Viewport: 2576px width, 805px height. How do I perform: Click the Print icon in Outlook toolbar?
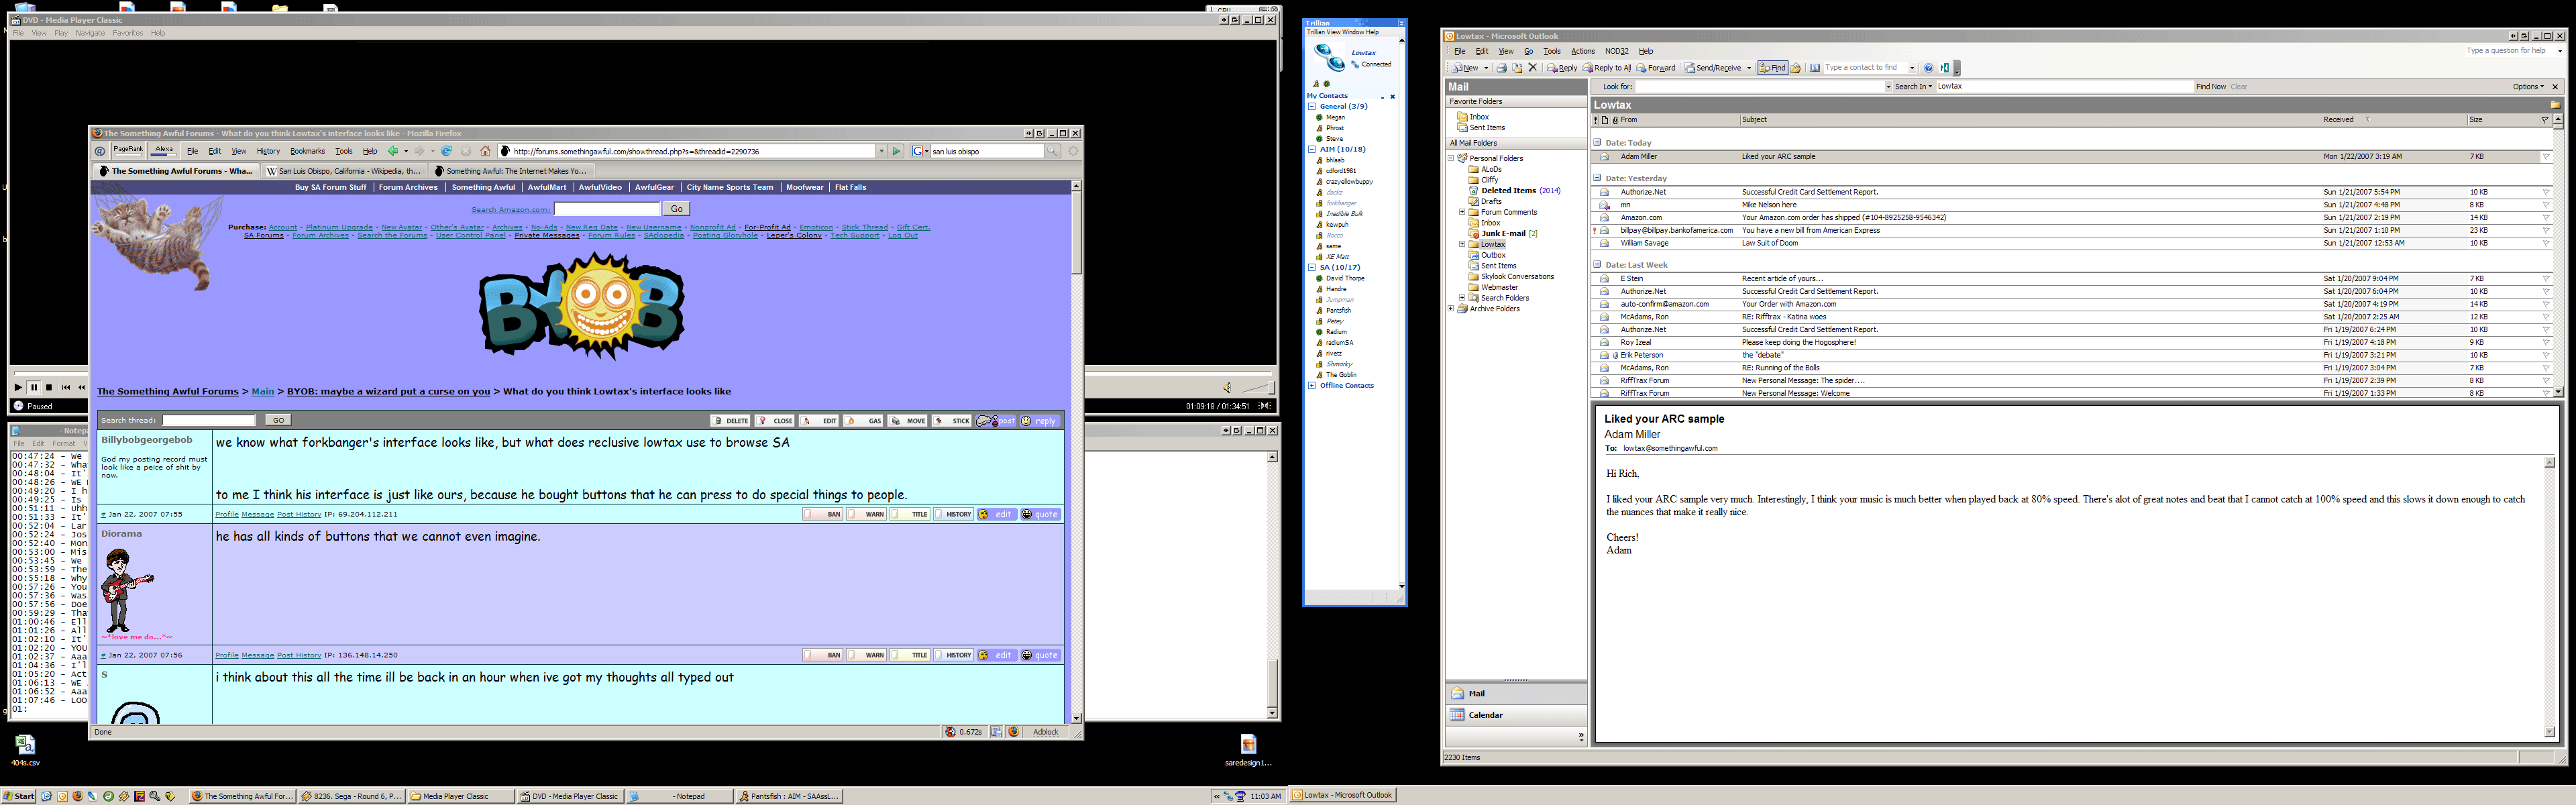click(x=1502, y=68)
